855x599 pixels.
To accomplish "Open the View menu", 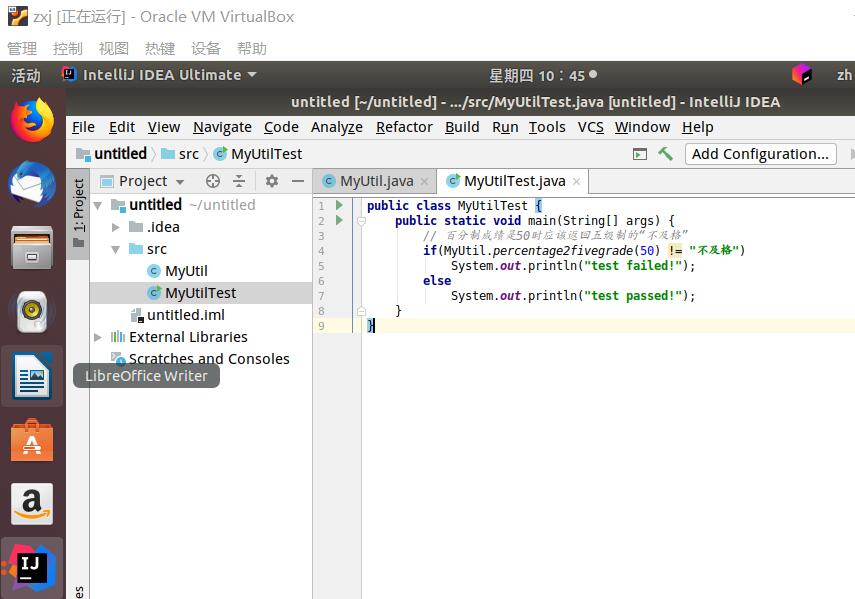I will (x=164, y=127).
